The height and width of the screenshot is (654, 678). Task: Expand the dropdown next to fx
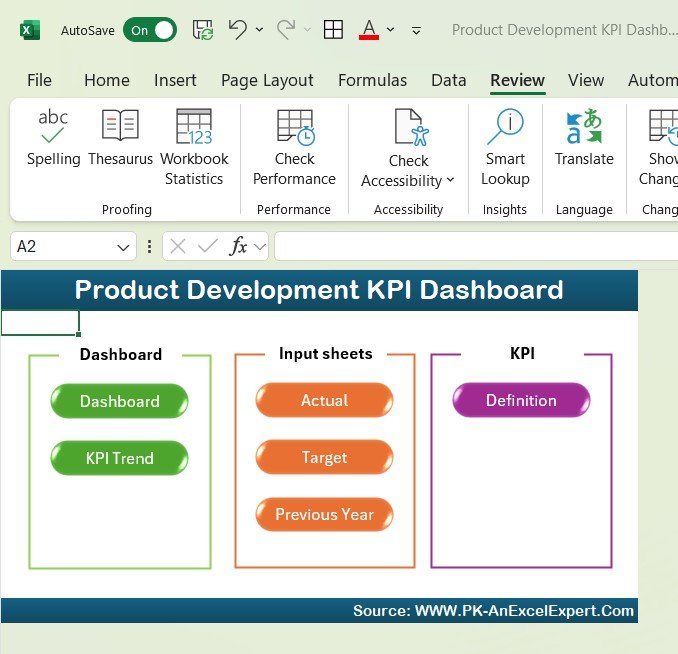(x=260, y=247)
